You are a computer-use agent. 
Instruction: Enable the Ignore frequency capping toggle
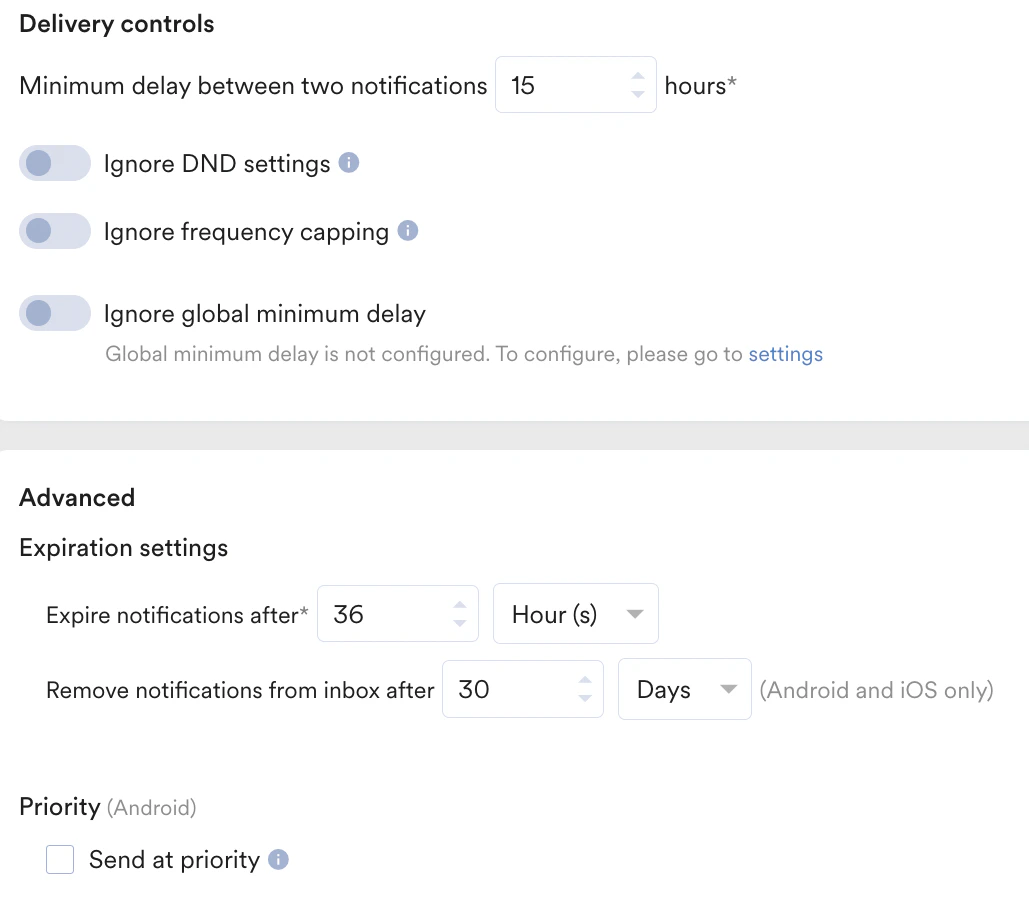pyautogui.click(x=55, y=231)
